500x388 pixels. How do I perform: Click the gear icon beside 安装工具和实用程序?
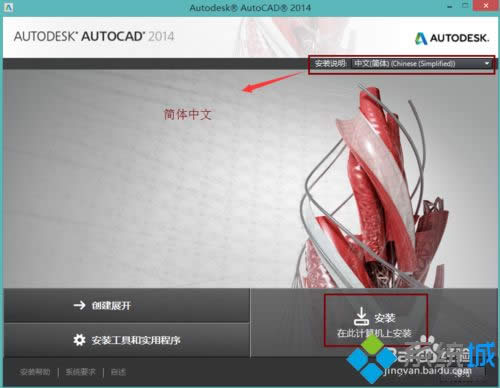pos(79,340)
